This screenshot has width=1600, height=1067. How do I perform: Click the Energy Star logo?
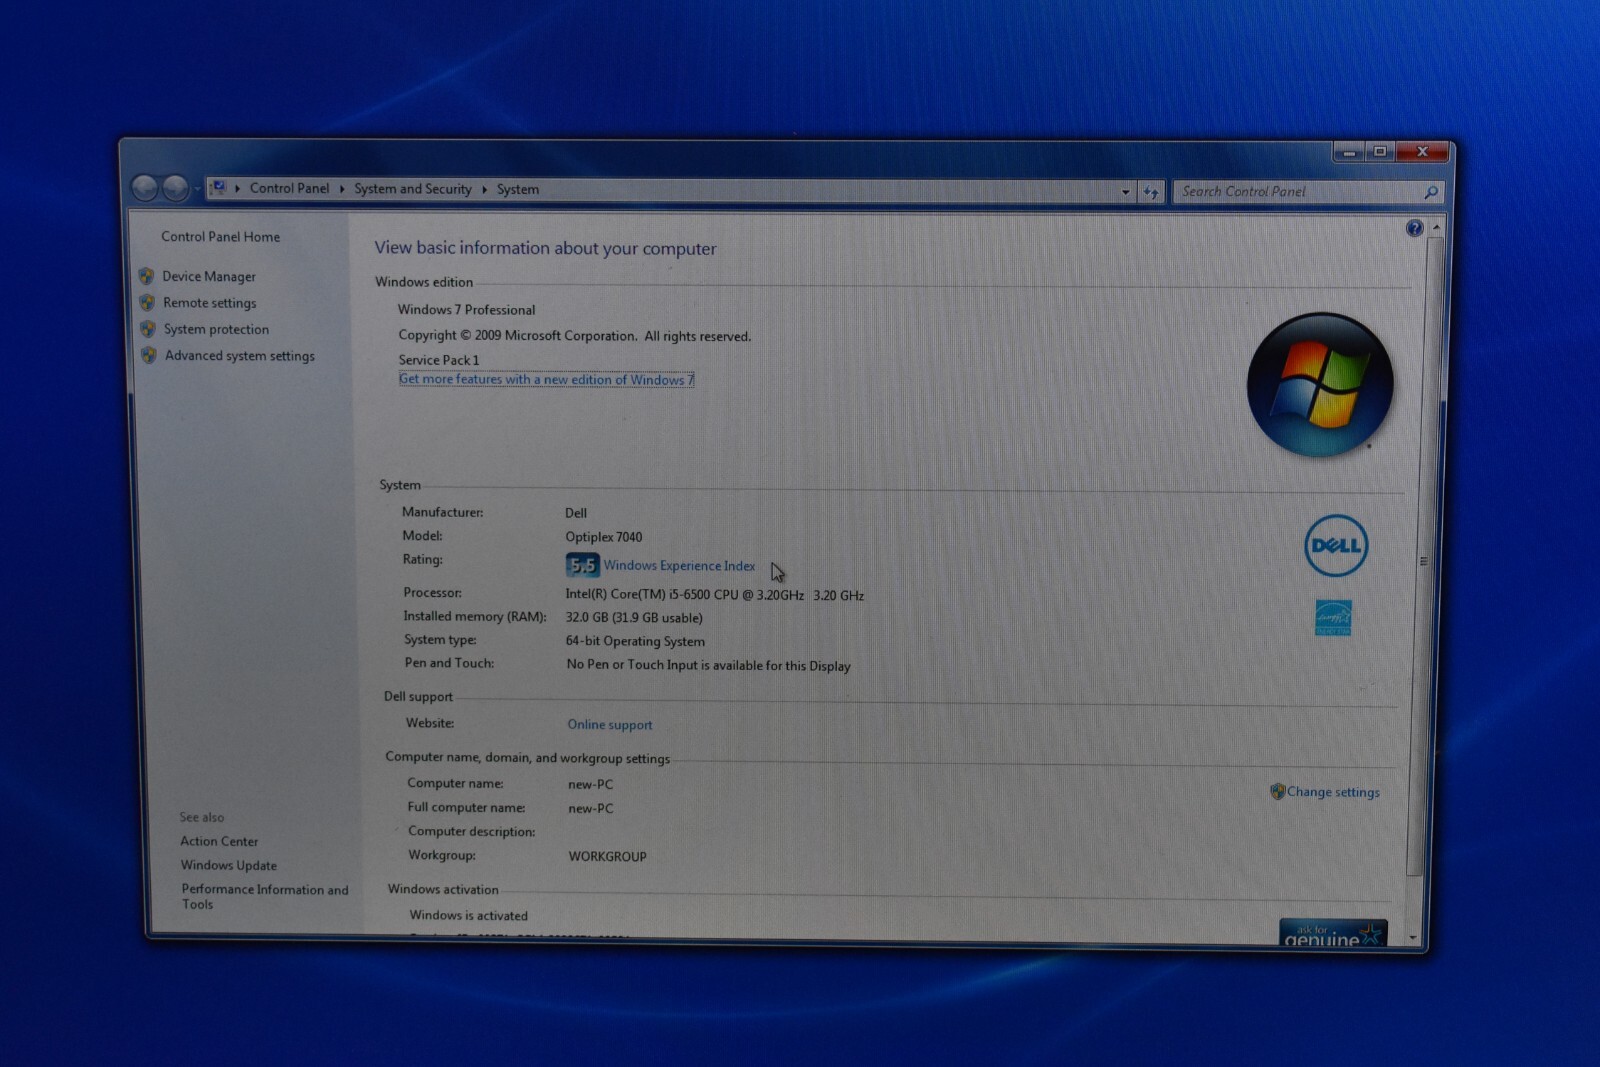(1333, 618)
